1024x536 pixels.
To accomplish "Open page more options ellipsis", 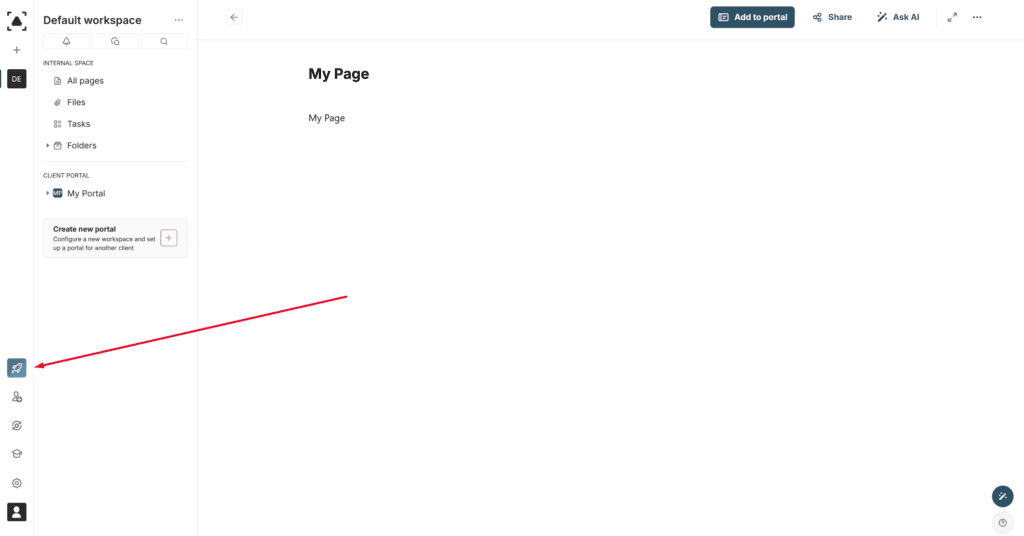I will point(977,18).
